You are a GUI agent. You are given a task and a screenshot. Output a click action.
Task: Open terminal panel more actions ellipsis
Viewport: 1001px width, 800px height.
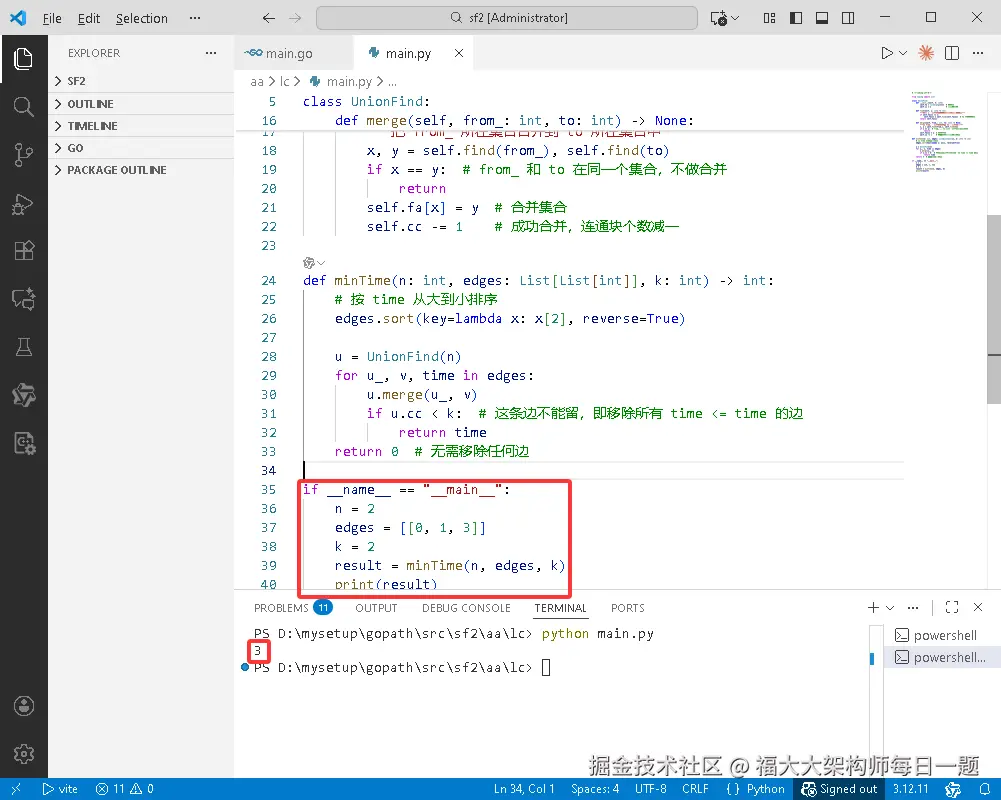[913, 607]
